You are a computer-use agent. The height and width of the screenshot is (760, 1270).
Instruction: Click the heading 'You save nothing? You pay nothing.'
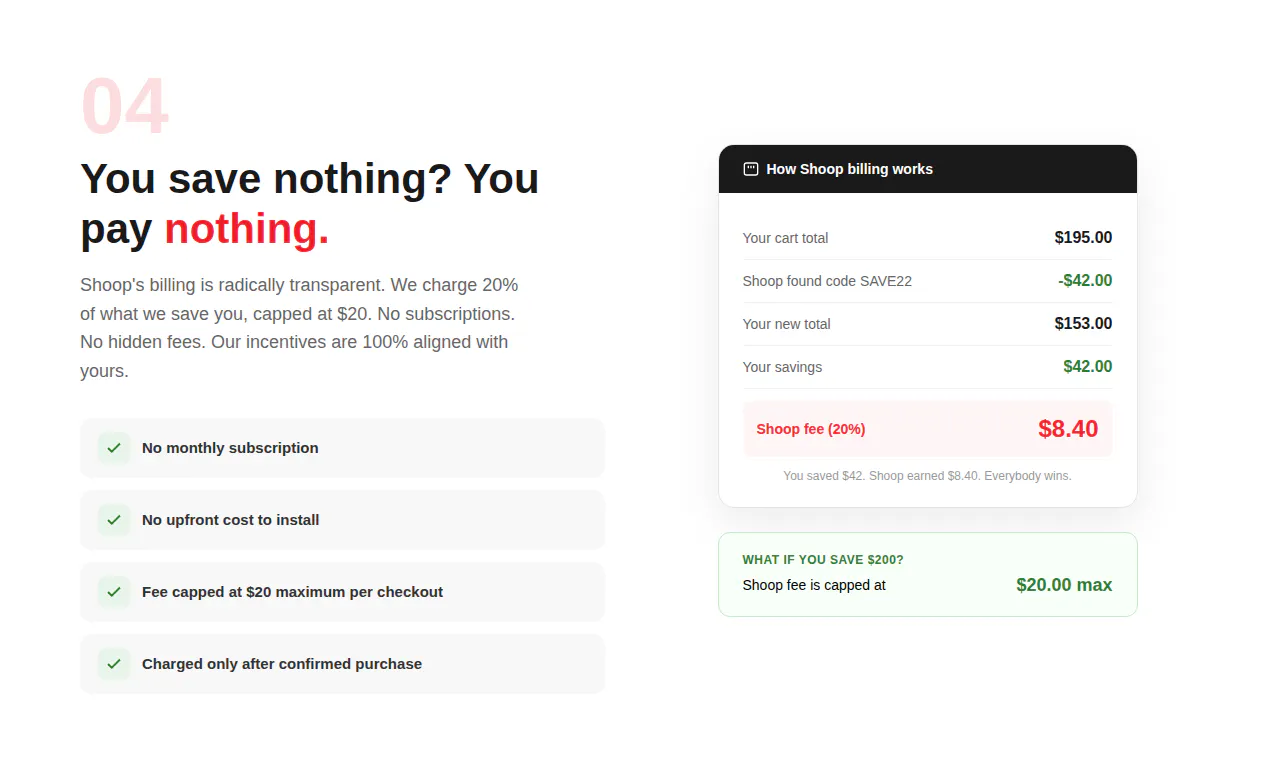point(310,204)
